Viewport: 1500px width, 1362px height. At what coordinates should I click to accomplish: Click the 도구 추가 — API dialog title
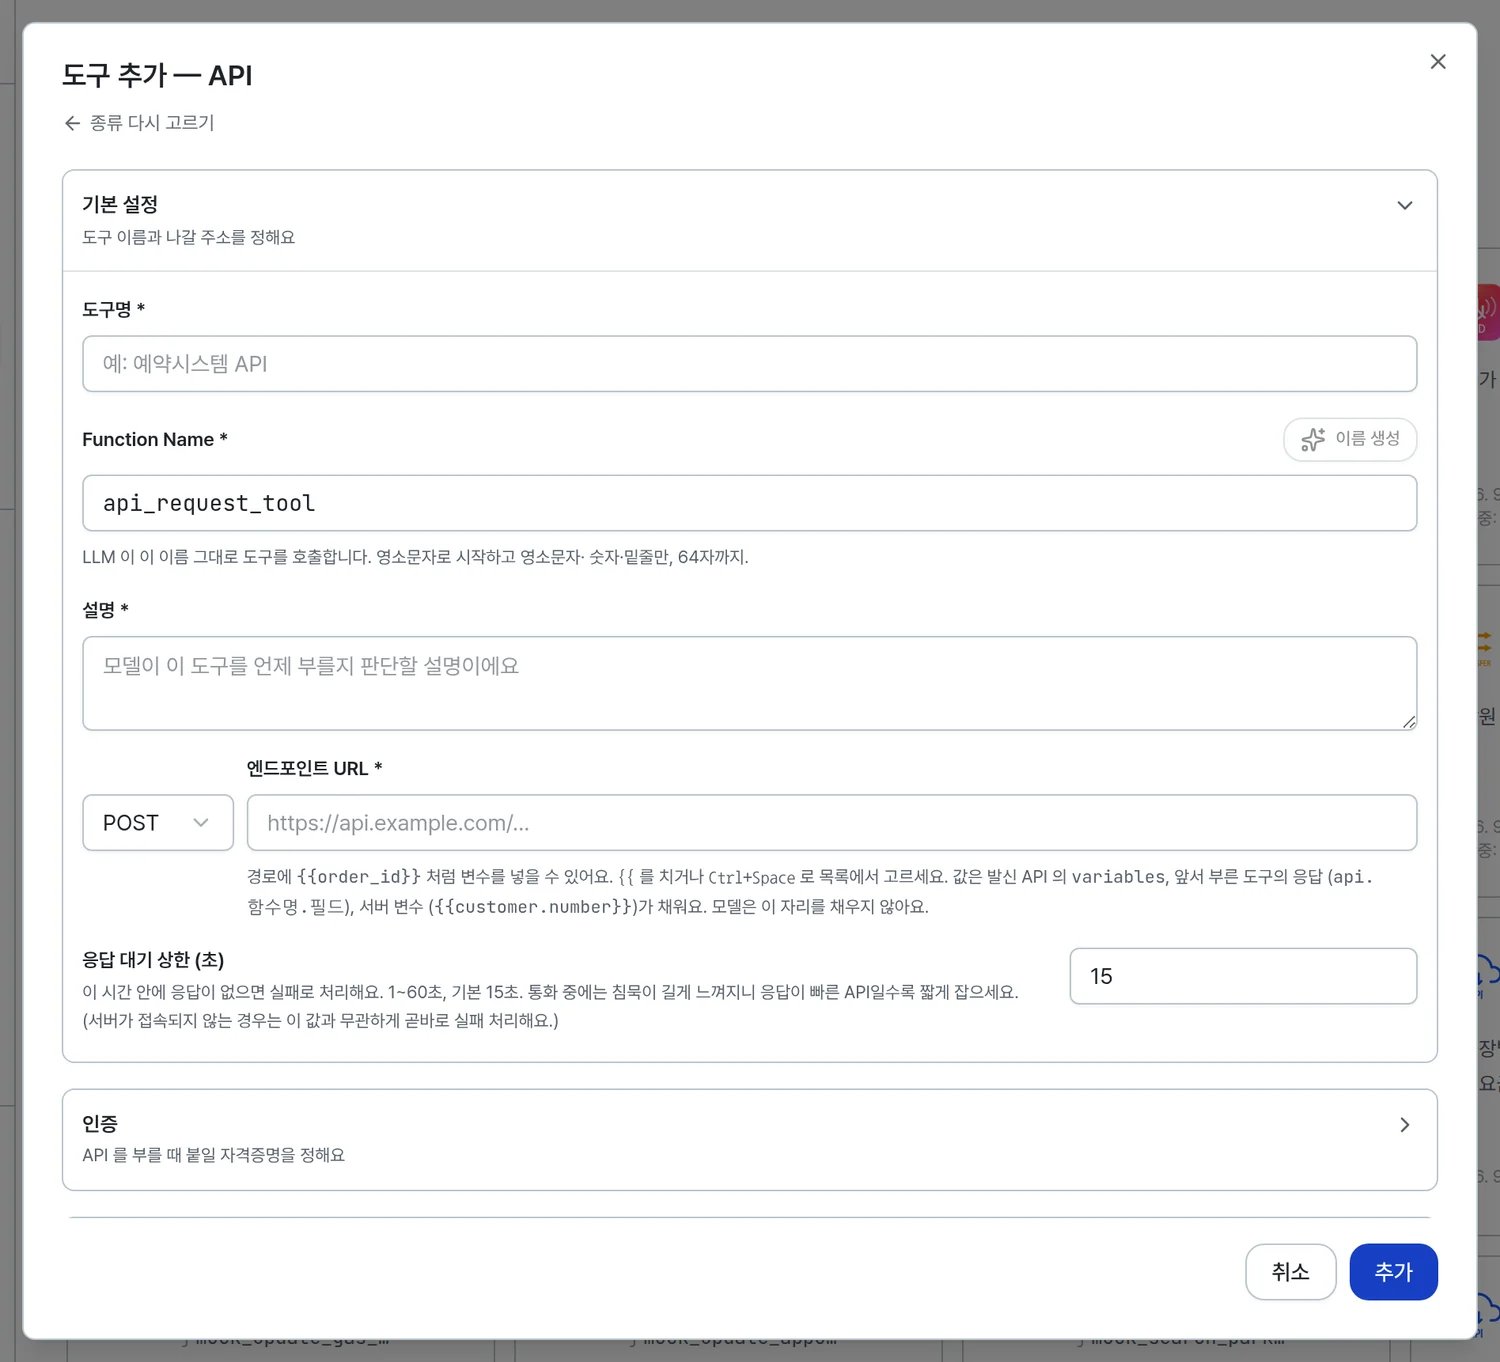point(157,75)
